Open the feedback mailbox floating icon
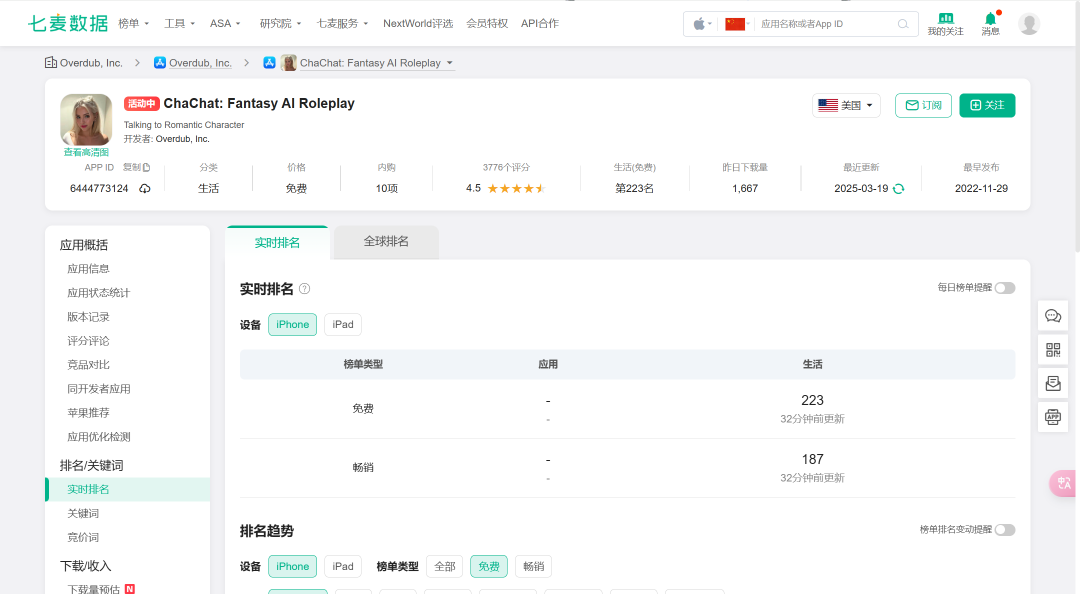Image resolution: width=1080 pixels, height=594 pixels. [1053, 383]
